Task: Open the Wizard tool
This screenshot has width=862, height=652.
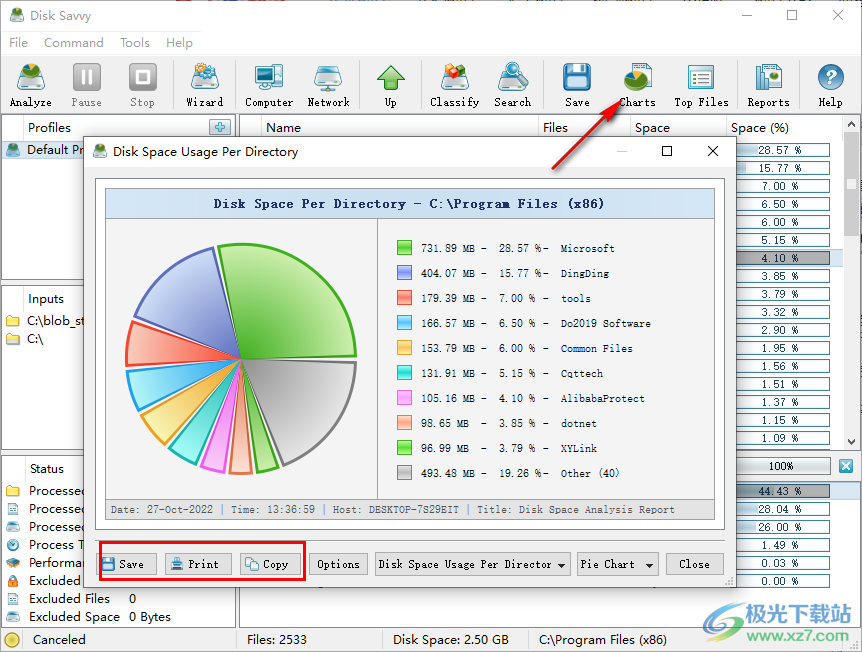Action: click(205, 85)
